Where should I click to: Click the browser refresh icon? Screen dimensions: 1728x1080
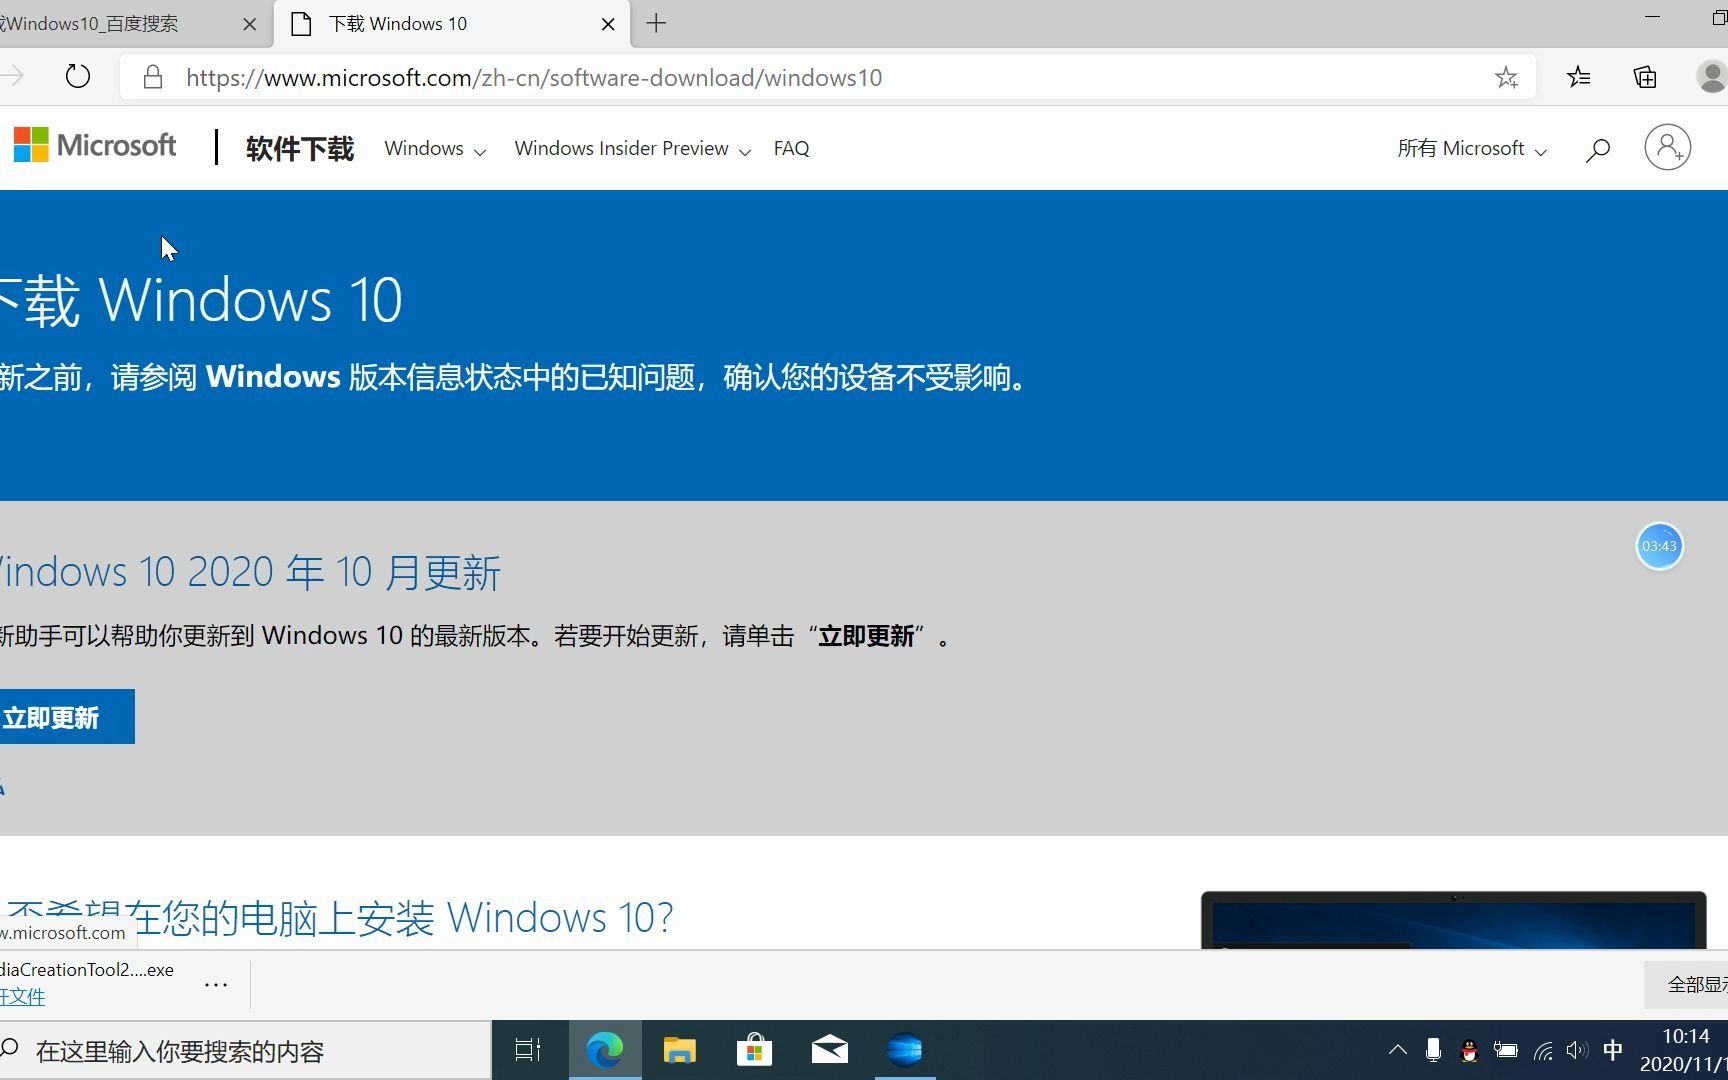(x=77, y=77)
